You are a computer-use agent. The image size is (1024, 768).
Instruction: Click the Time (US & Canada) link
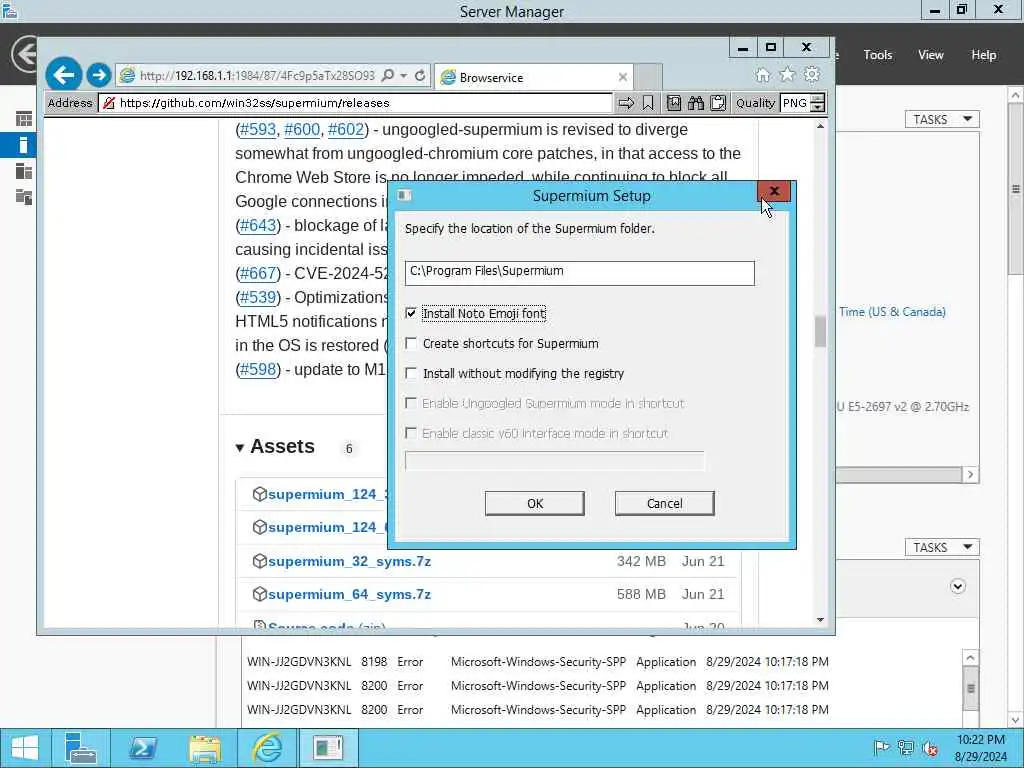pos(892,312)
